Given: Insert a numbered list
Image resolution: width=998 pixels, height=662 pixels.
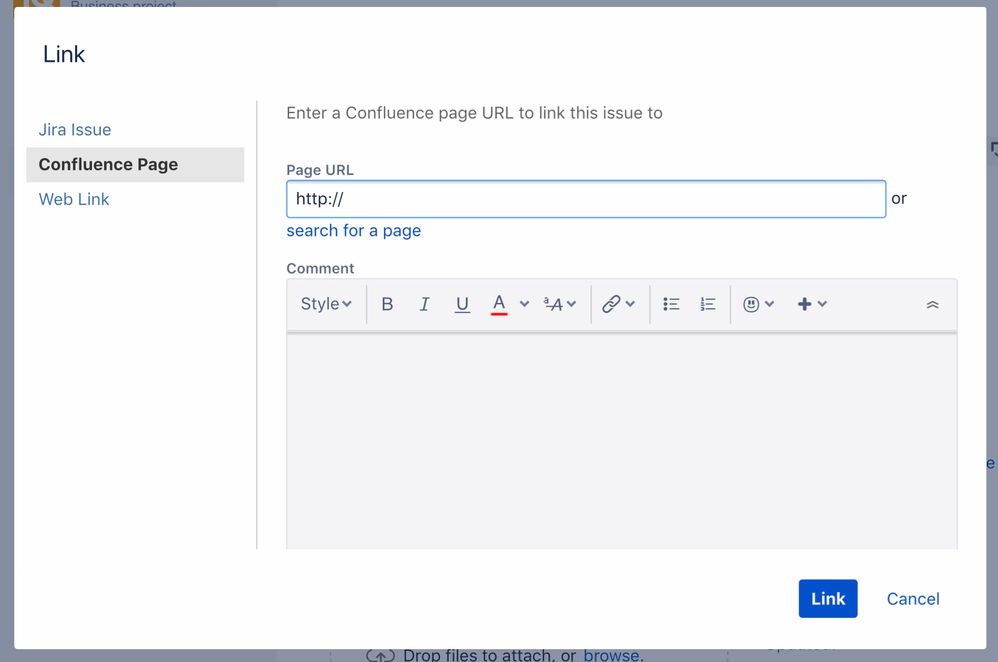Looking at the screenshot, I should coord(708,304).
